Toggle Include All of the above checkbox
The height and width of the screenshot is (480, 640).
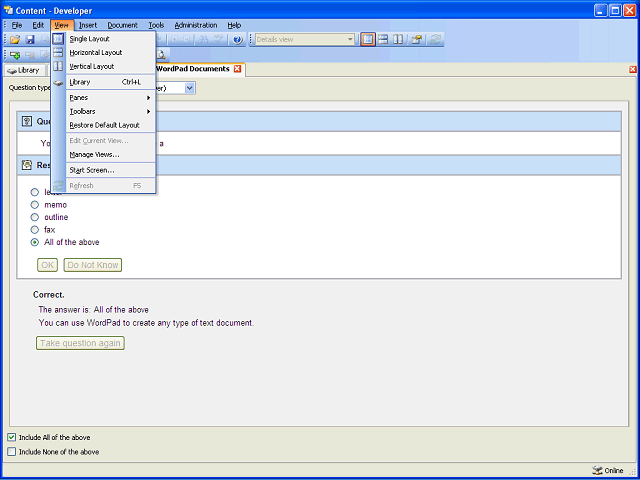[x=12, y=437]
